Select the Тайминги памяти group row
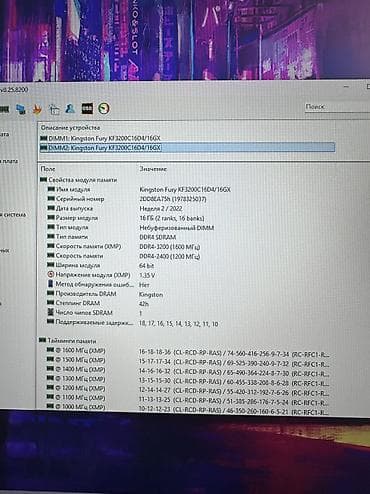 [x=68, y=341]
